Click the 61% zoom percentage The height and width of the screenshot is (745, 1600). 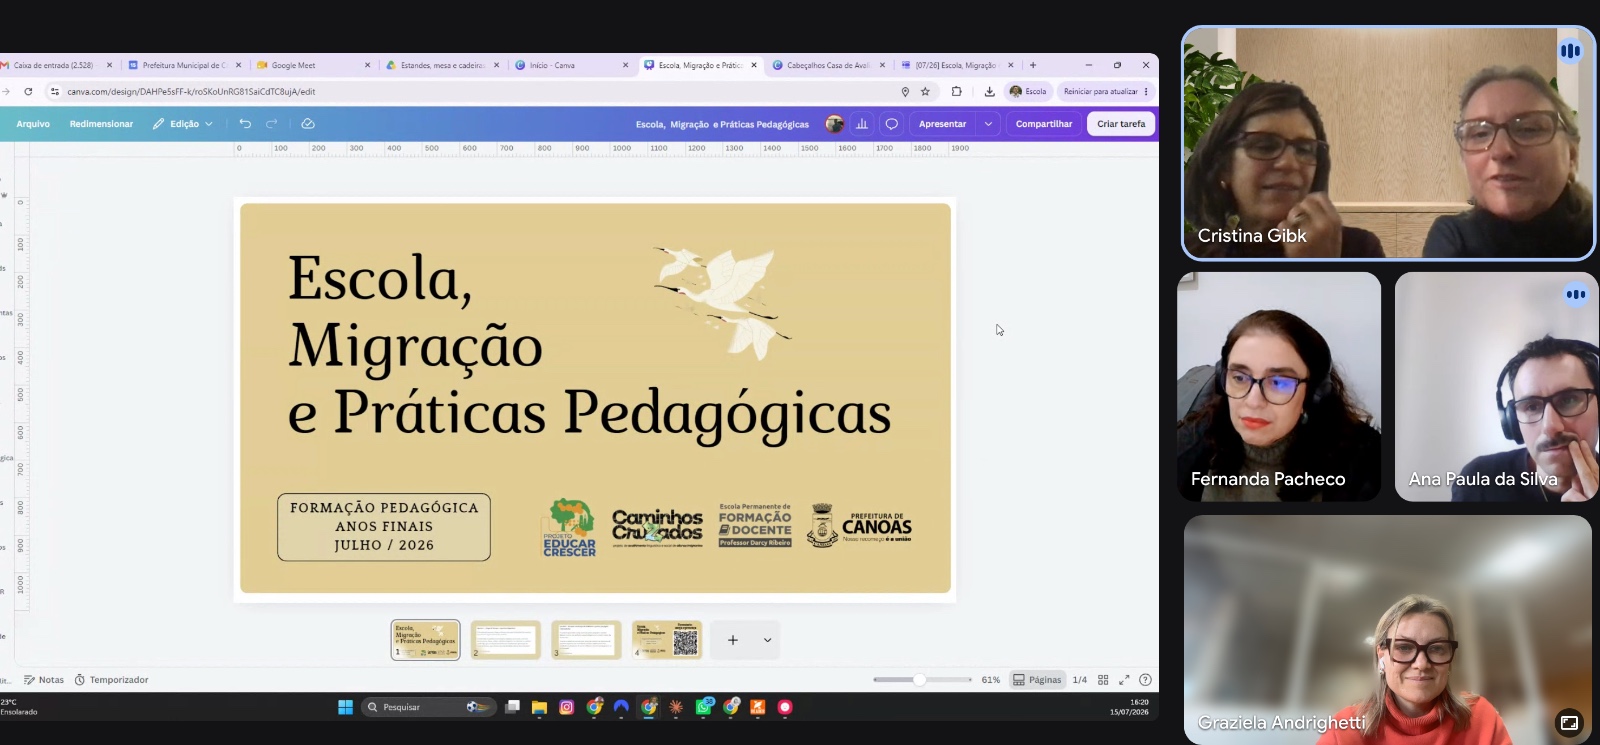pyautogui.click(x=990, y=680)
